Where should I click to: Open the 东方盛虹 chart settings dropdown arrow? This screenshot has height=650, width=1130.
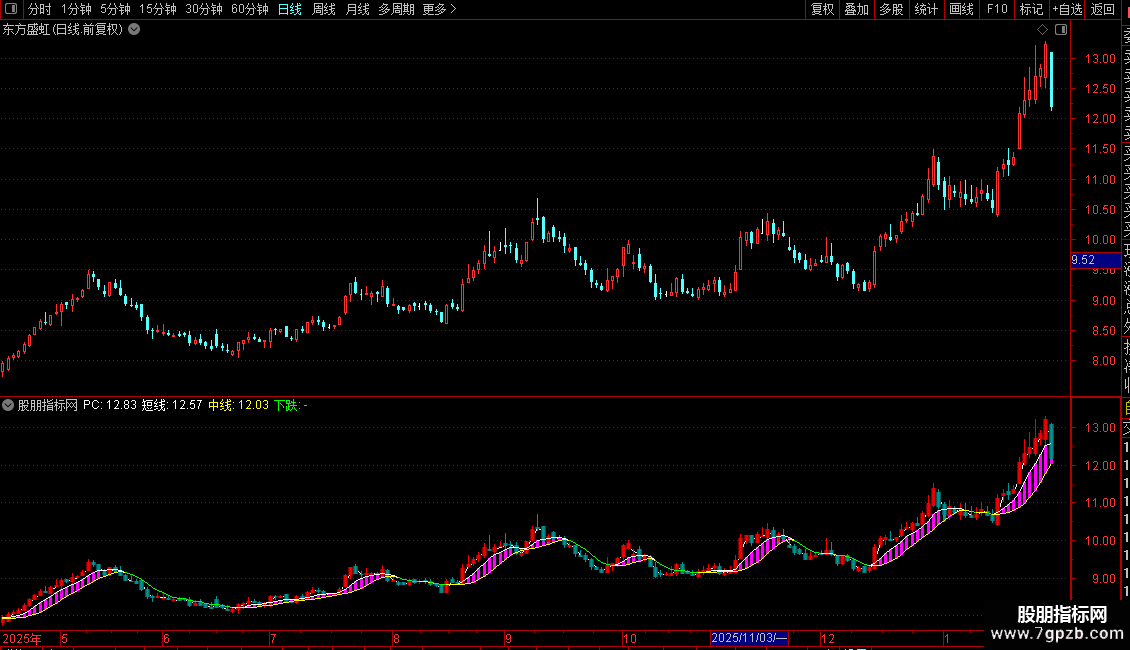[x=134, y=30]
